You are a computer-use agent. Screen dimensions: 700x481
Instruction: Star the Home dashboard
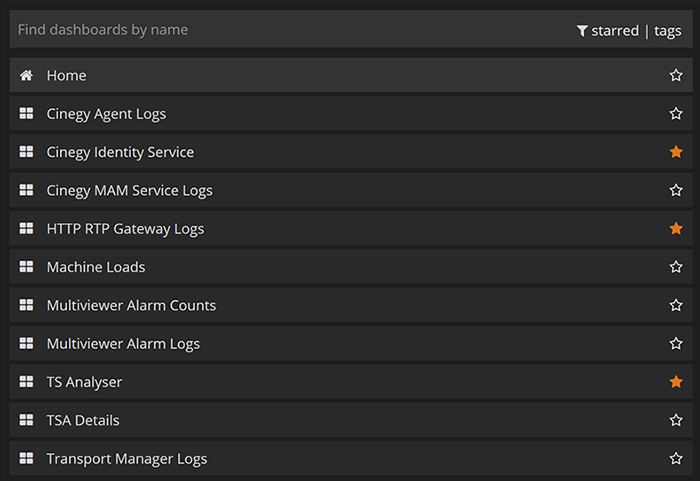pyautogui.click(x=676, y=75)
